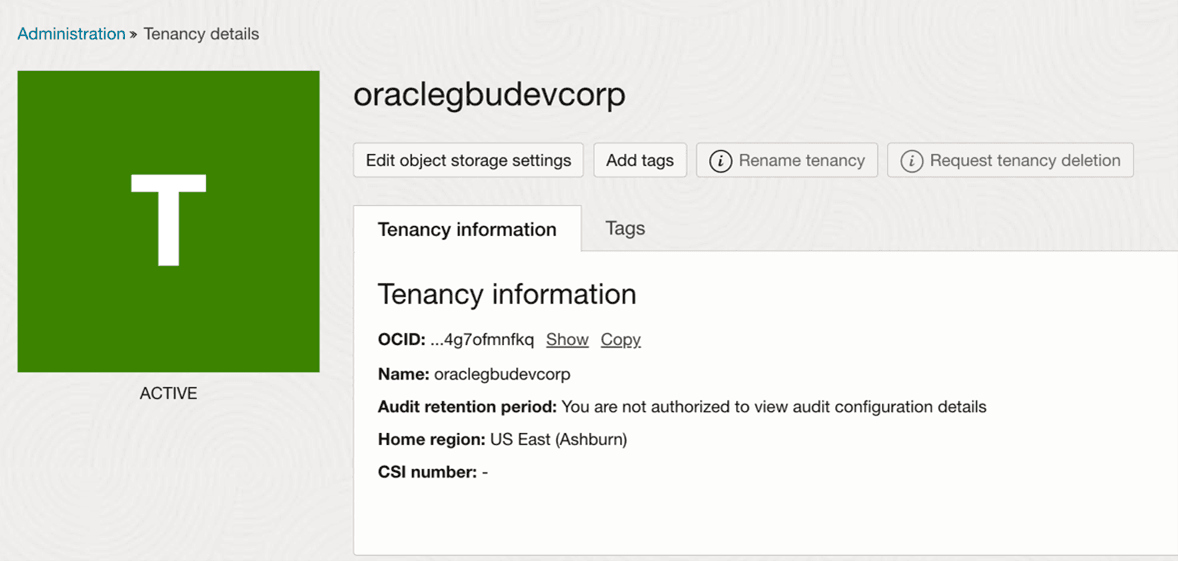Click the Tenancy details breadcrumb text
The image size is (1178, 561).
[x=201, y=34]
